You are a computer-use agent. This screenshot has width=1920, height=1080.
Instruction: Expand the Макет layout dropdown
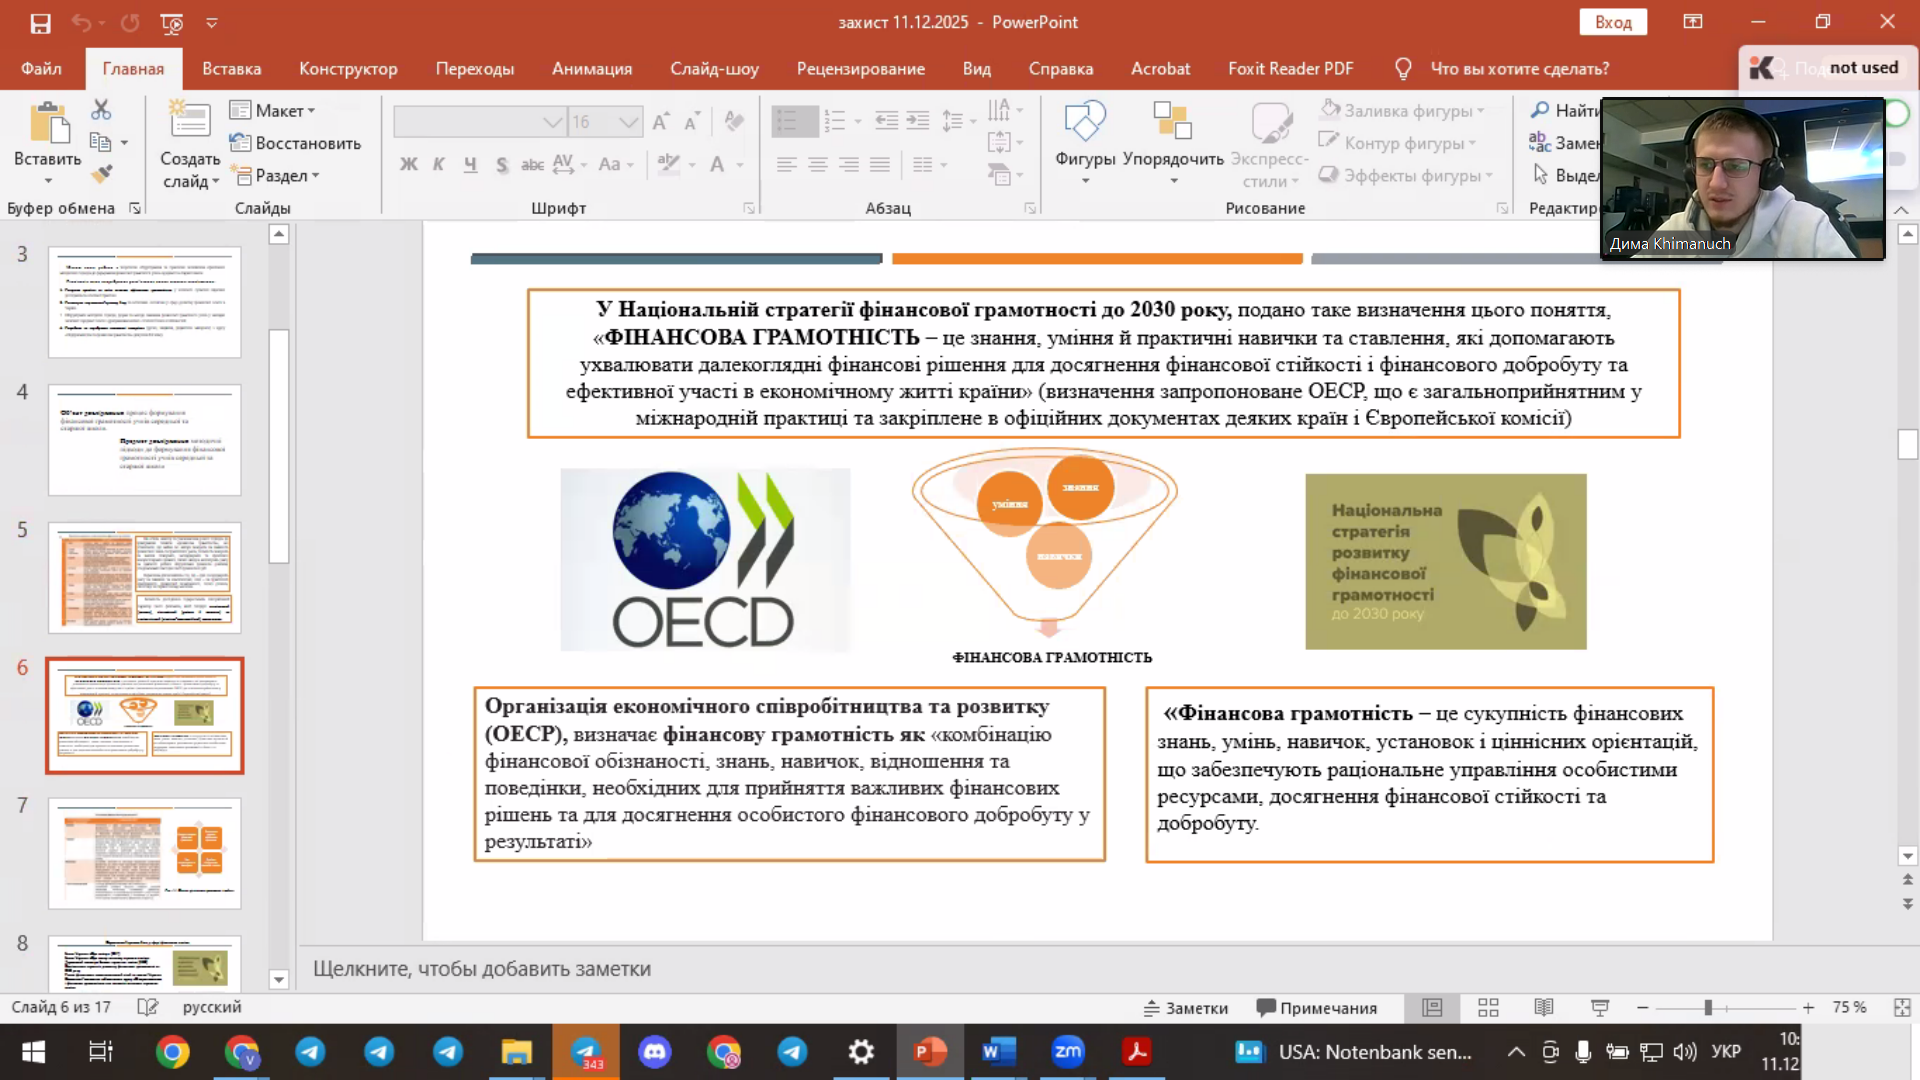[273, 110]
